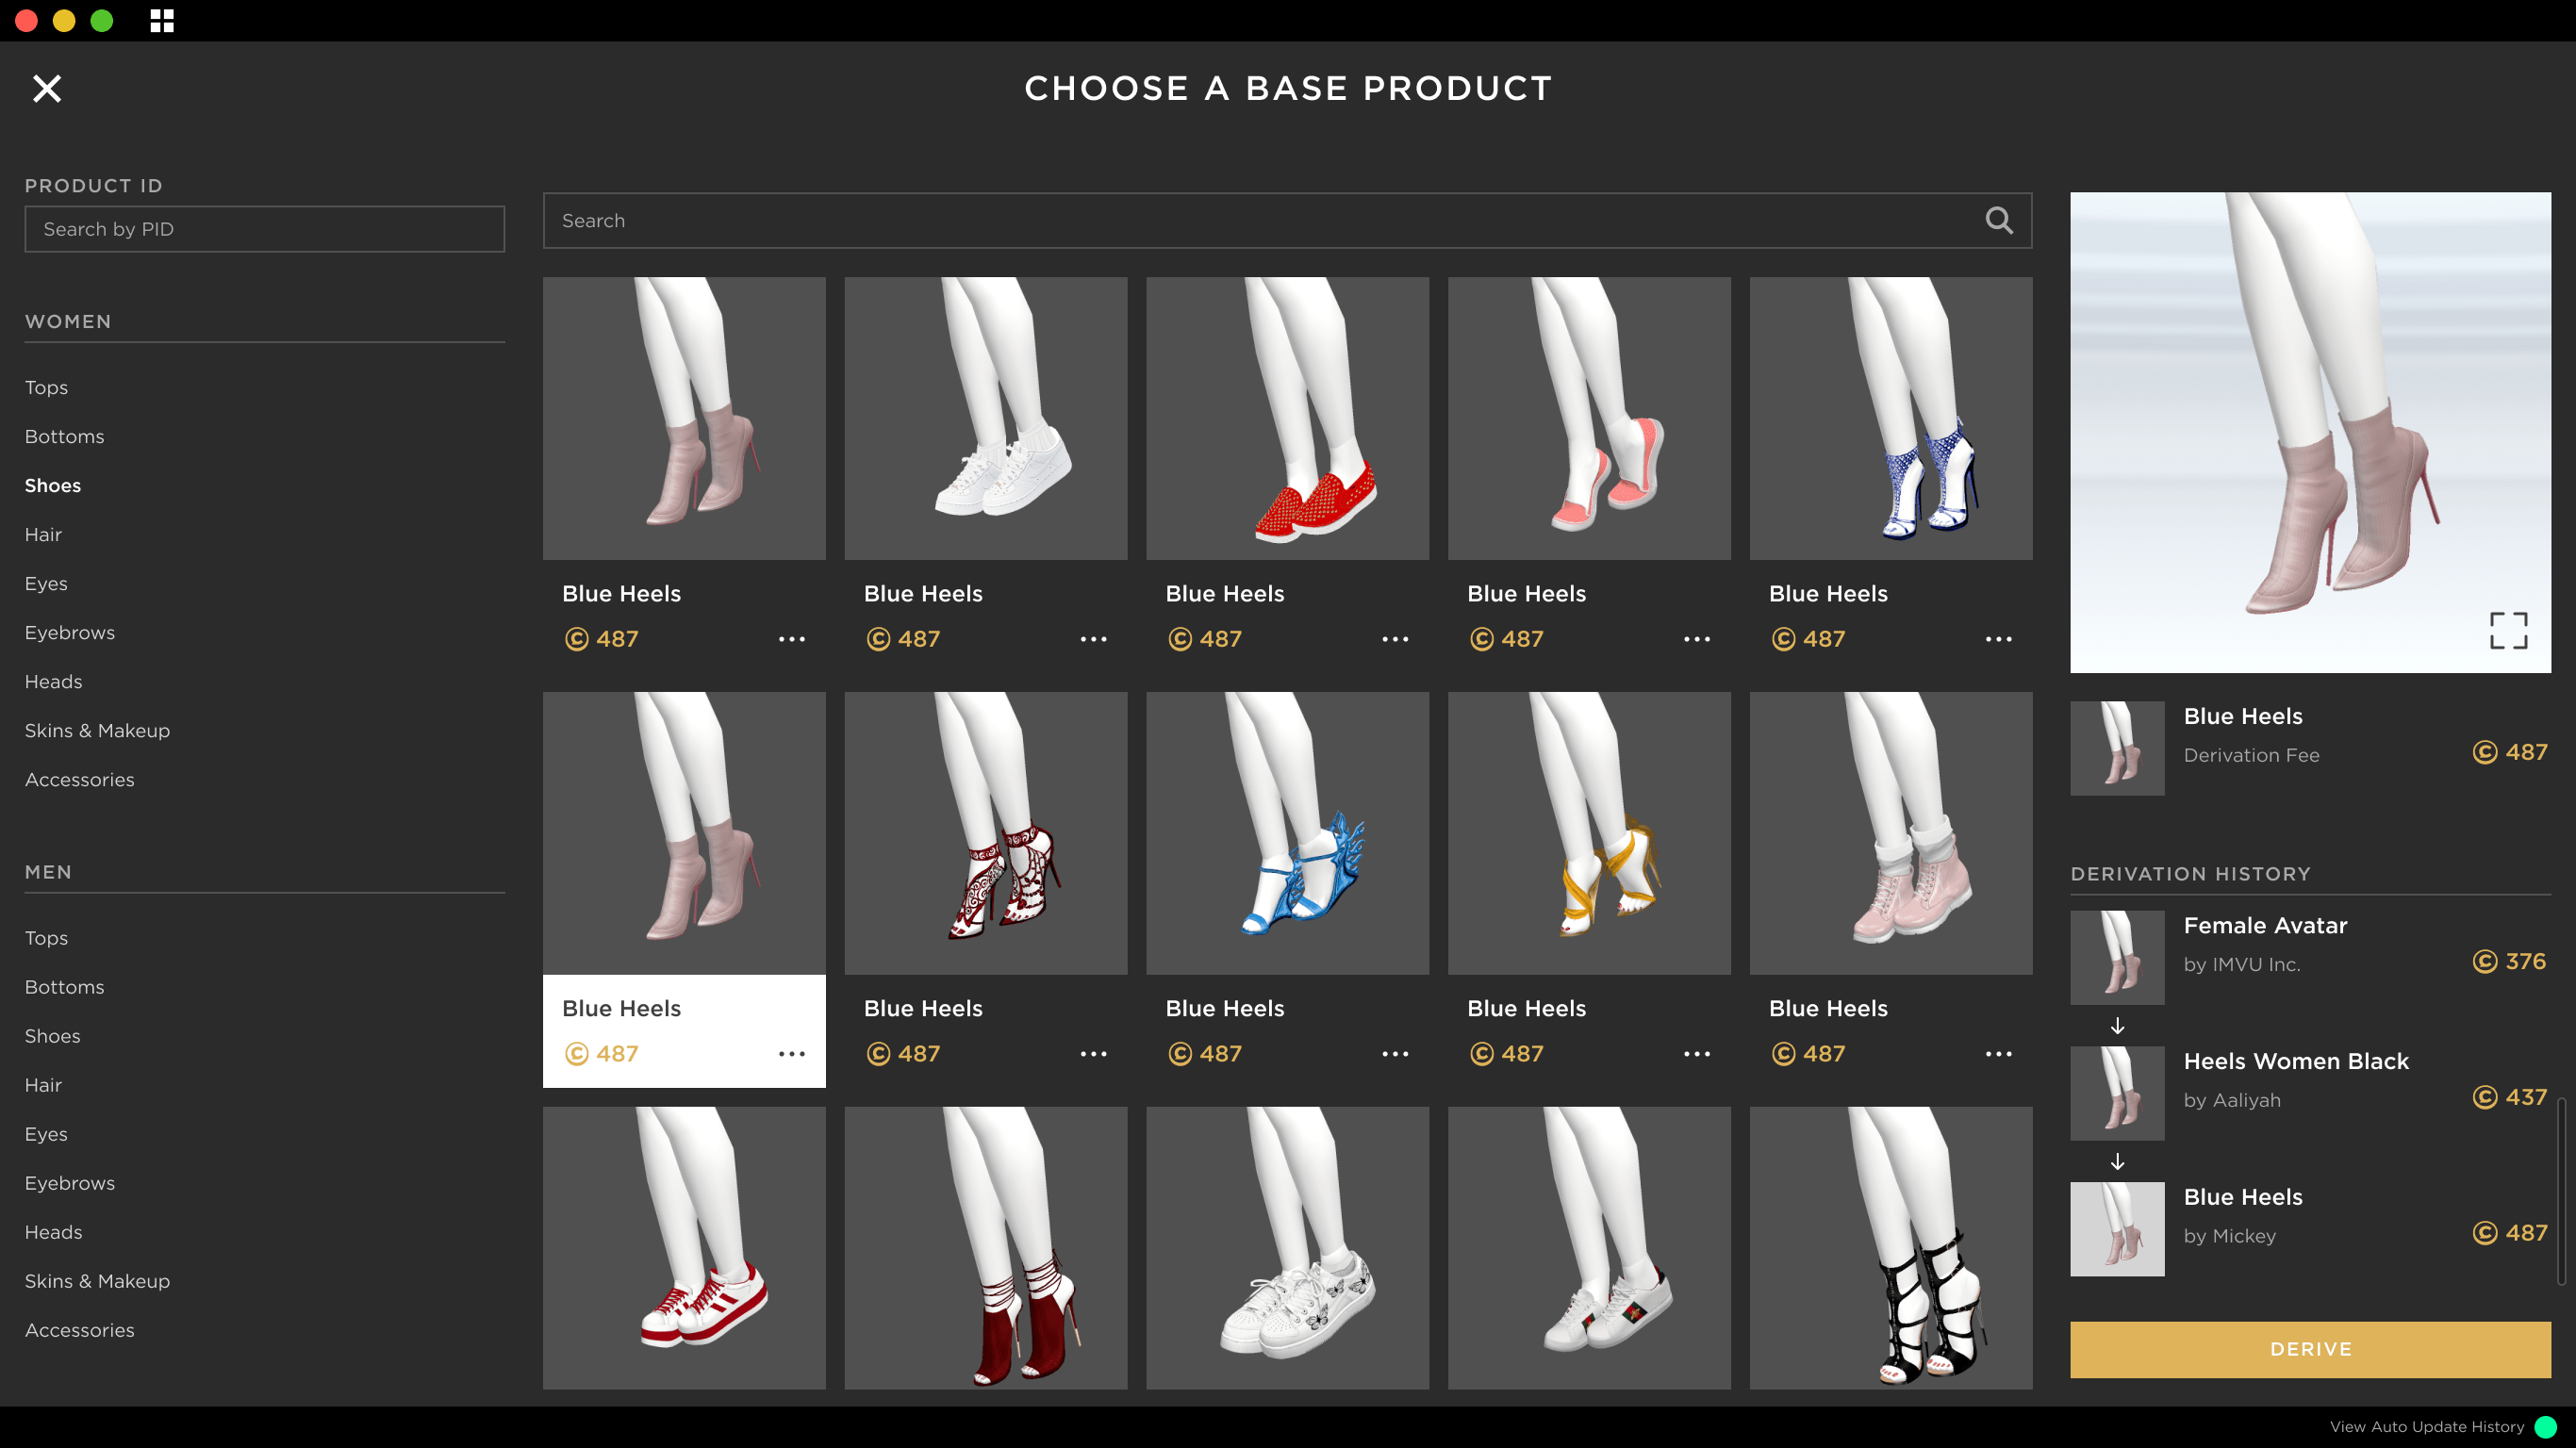Click the green Auto Update status indicator

pos(2546,1427)
